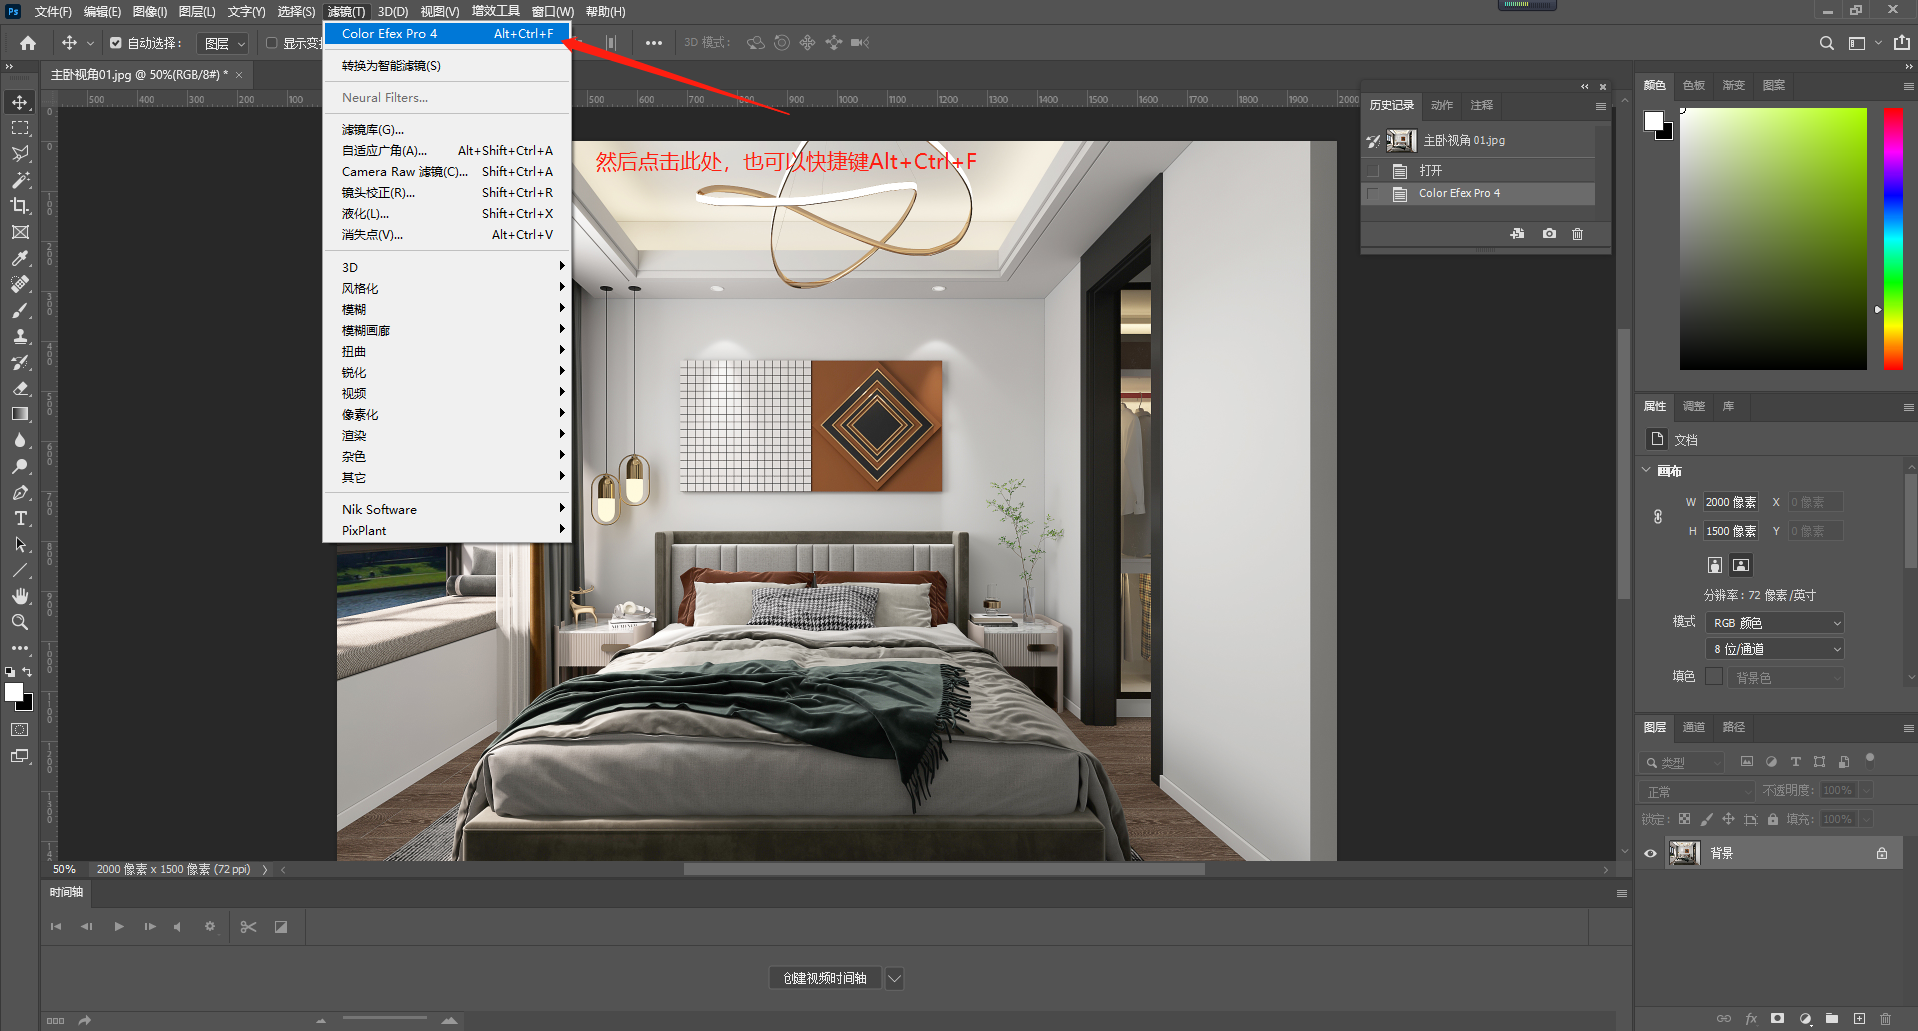Open the Auto-Select Layer dropdown
This screenshot has height=1031, width=1918.
pos(223,43)
